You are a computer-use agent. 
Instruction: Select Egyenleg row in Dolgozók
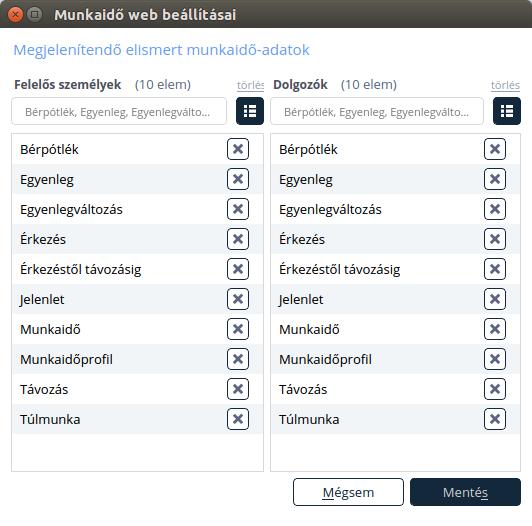tap(396, 179)
